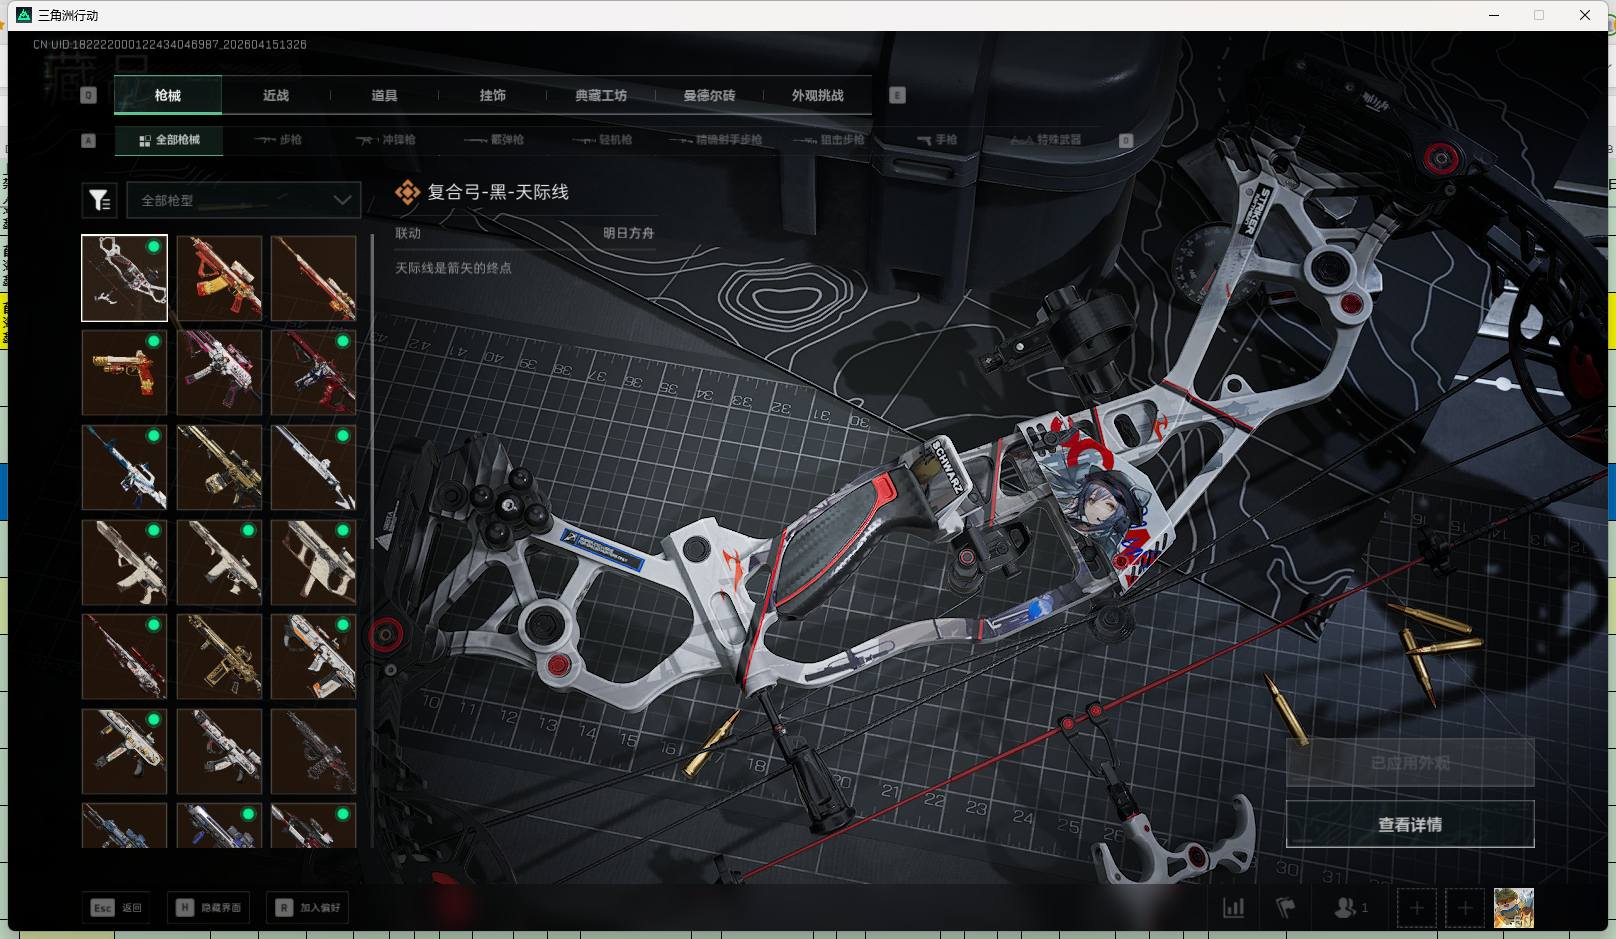The image size is (1616, 939).
Task: Select the white-silver rifle skin in third row
Action: (x=313, y=467)
